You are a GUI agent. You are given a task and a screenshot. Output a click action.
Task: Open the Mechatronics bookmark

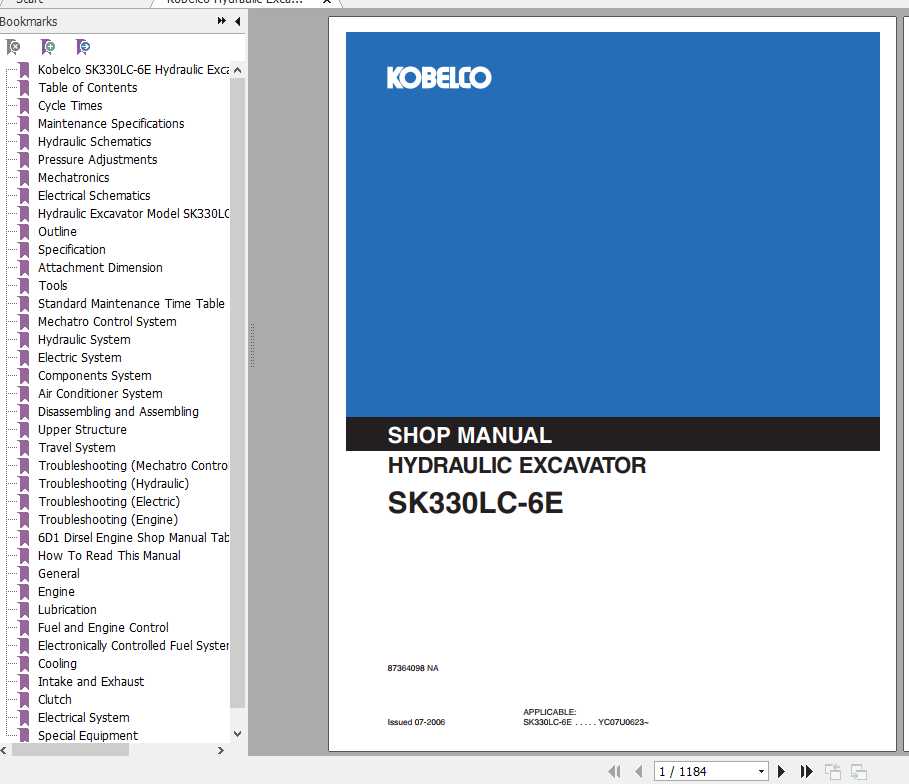click(74, 177)
